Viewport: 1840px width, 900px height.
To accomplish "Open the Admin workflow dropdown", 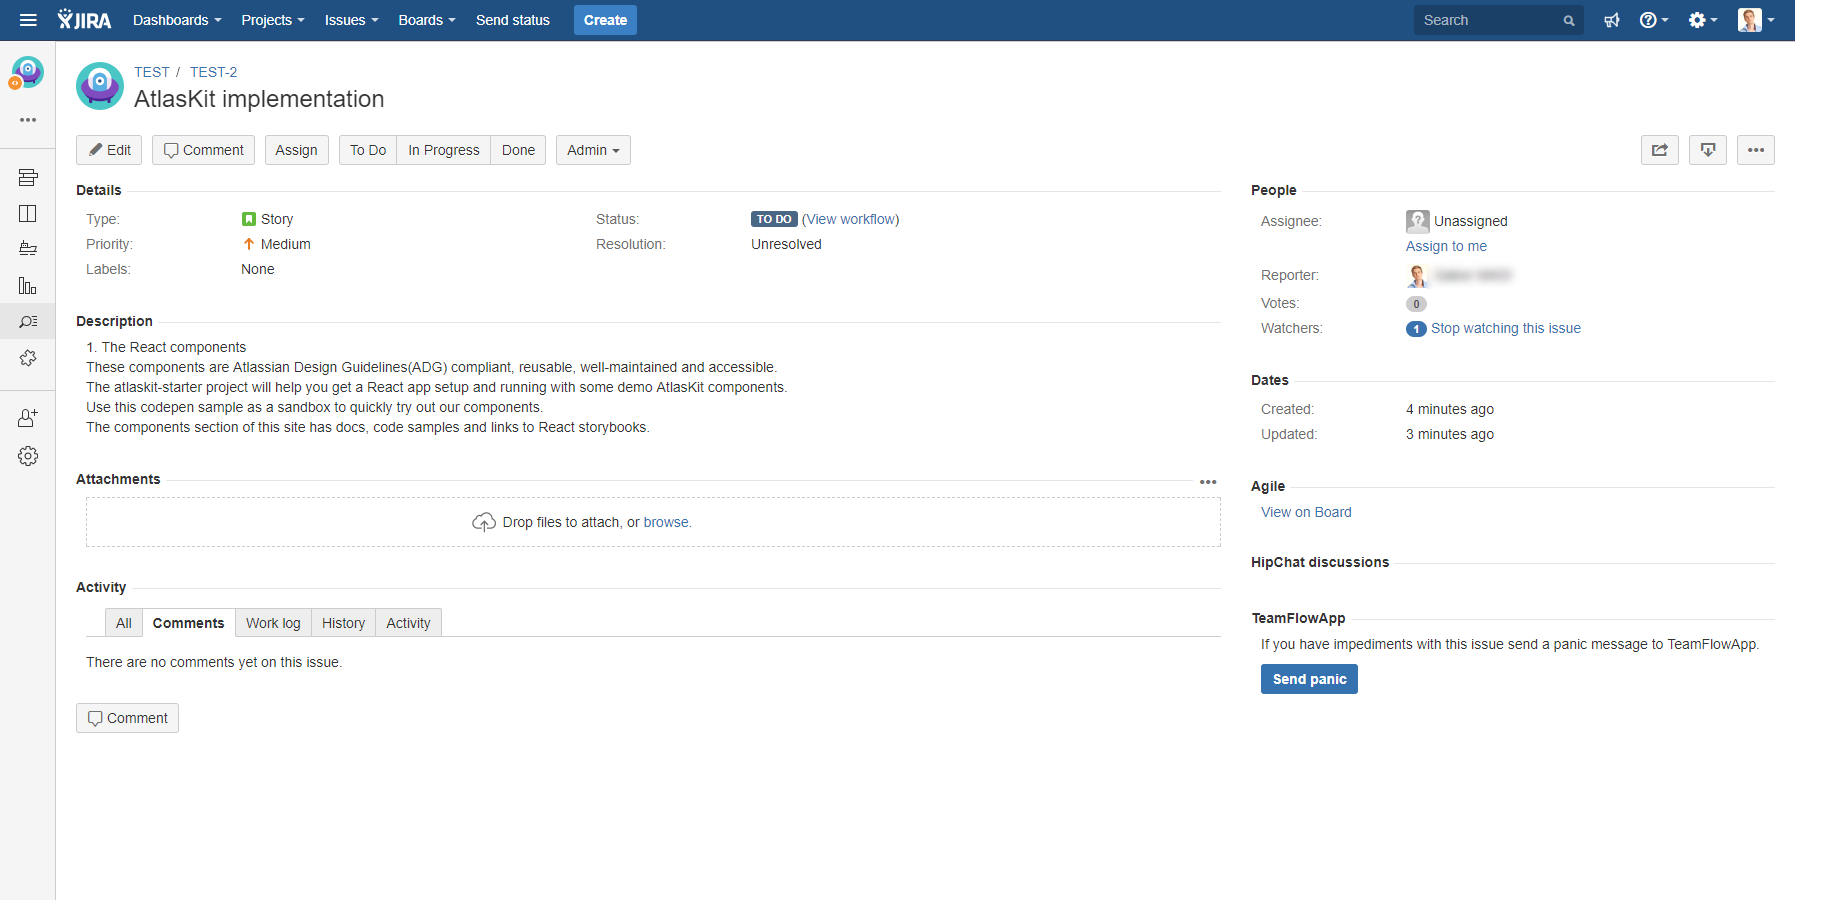I will 593,150.
